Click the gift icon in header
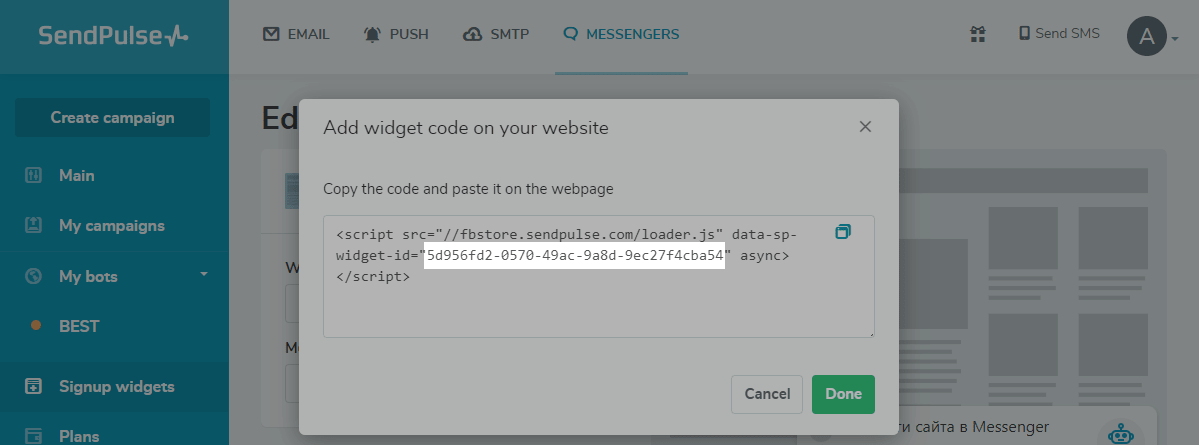The width and height of the screenshot is (1199, 445). pyautogui.click(x=977, y=34)
